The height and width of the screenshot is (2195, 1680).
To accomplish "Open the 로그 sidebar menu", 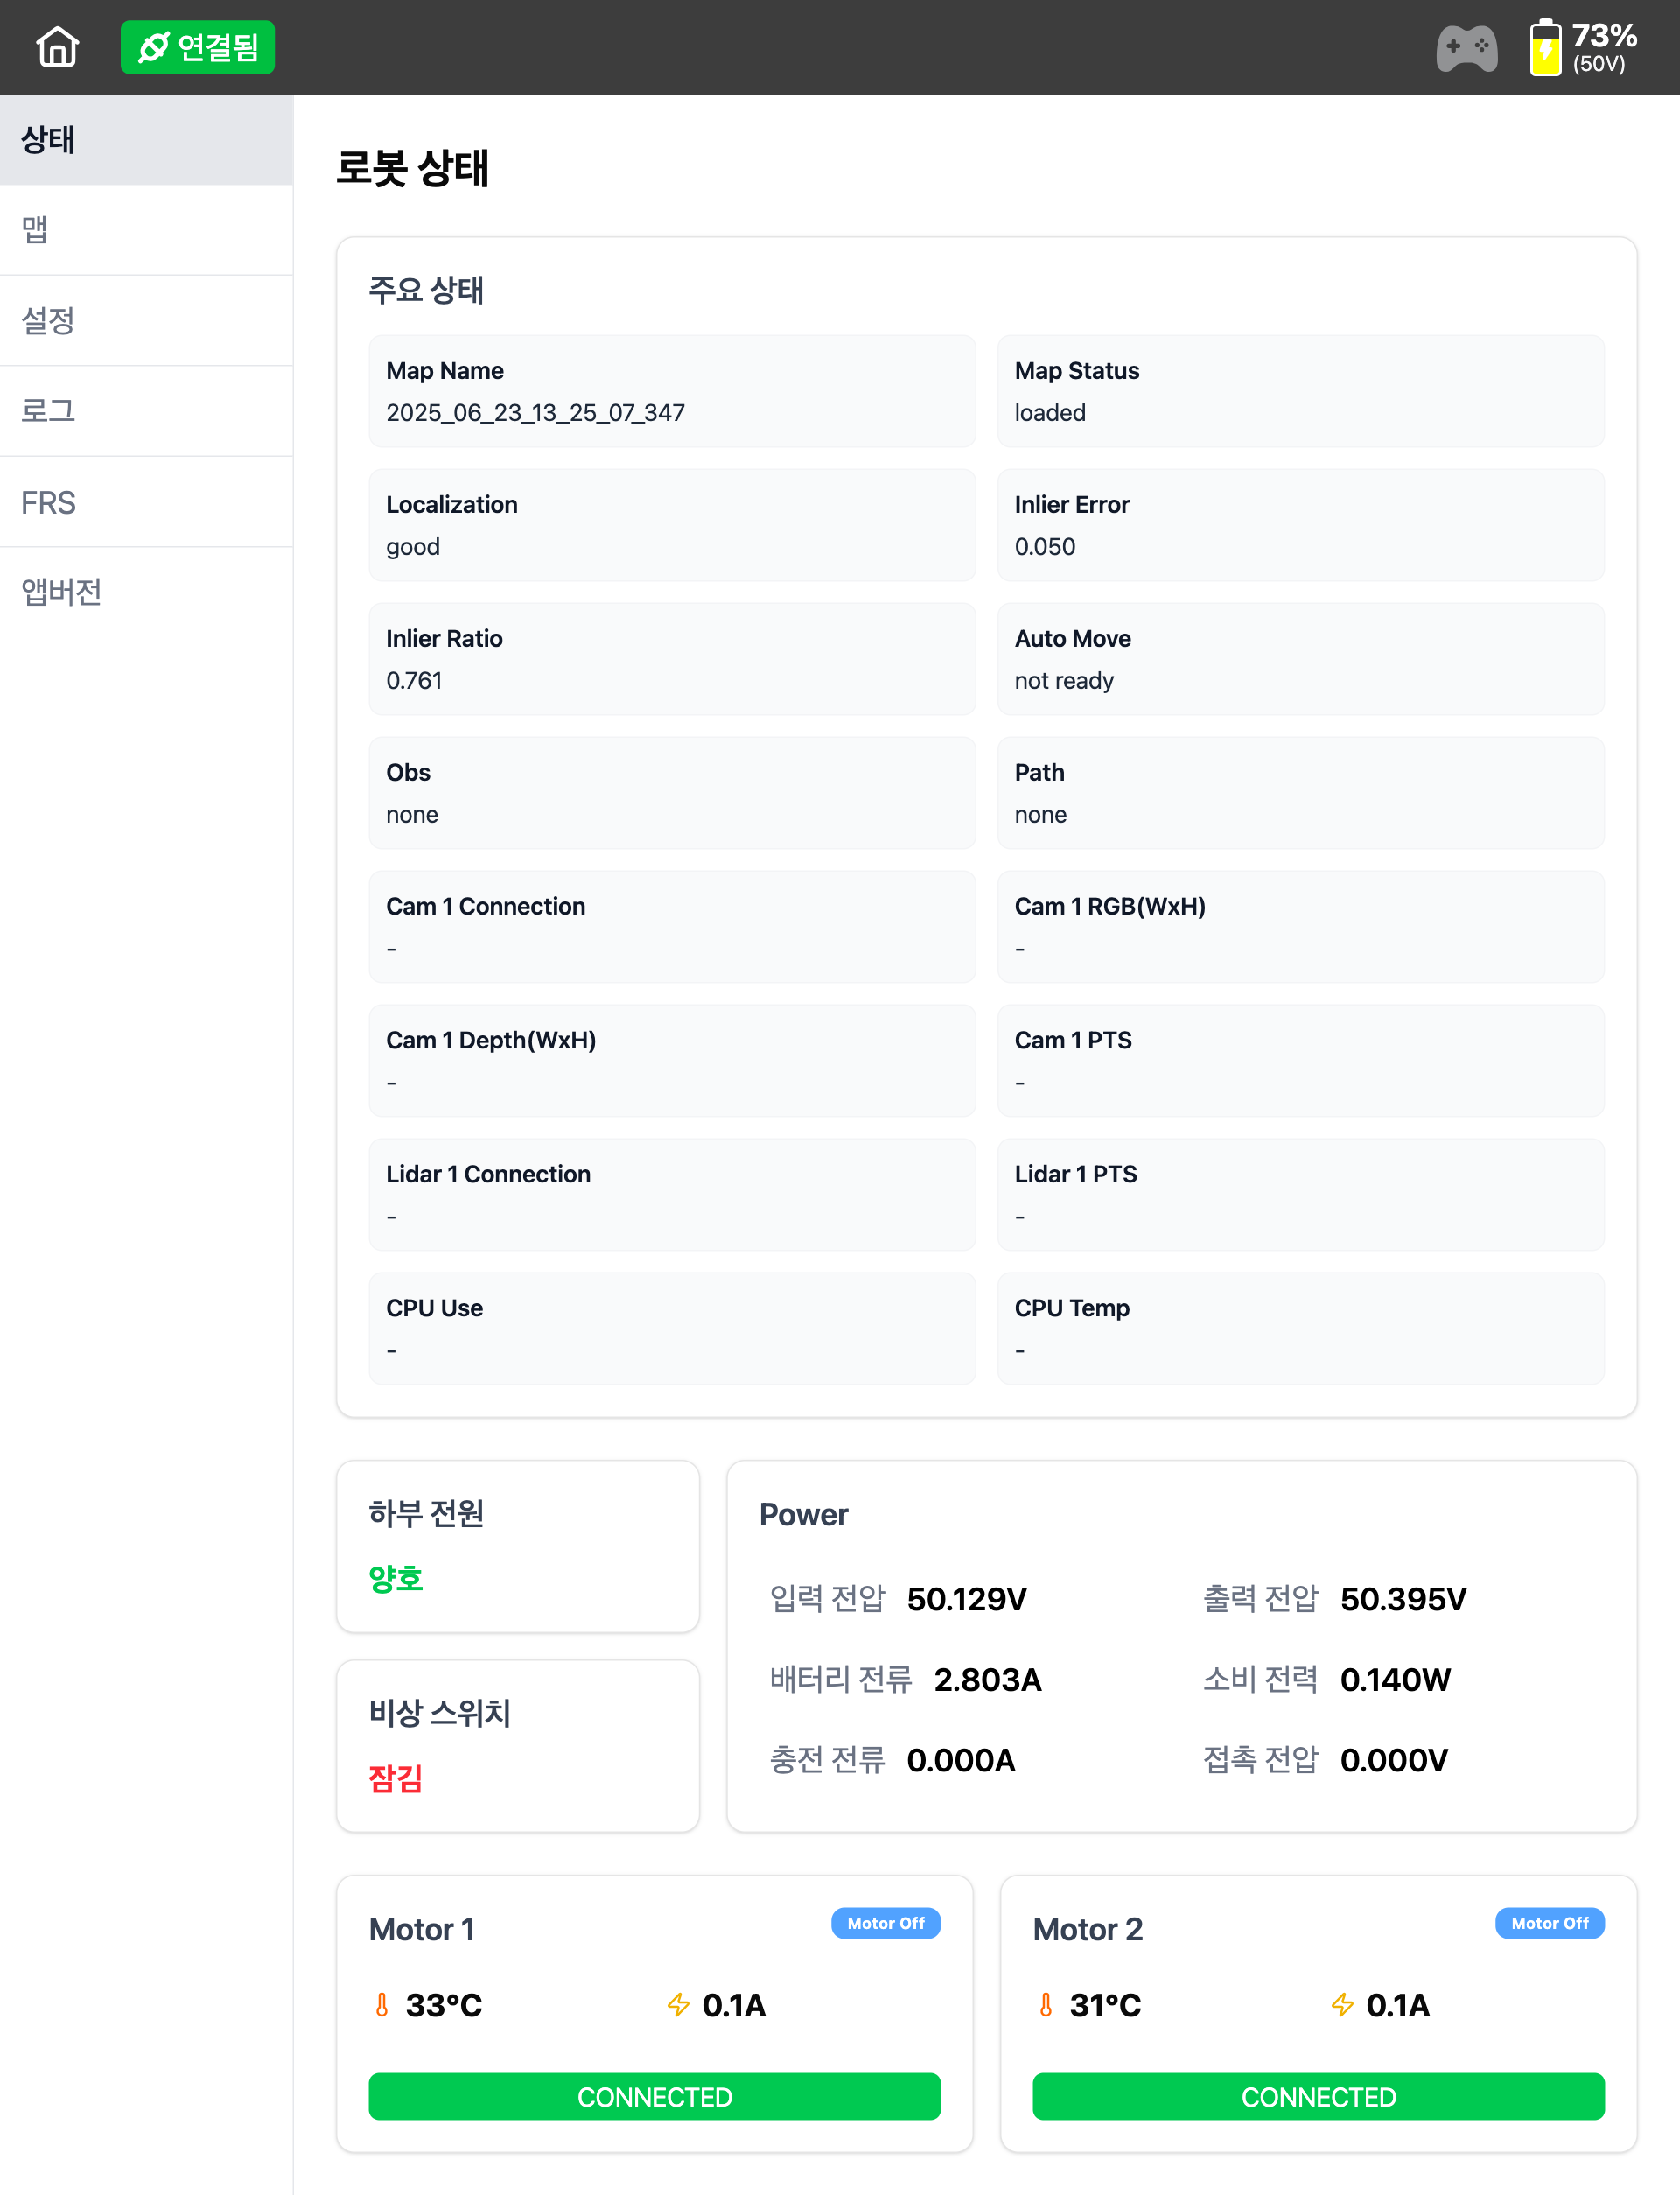I will point(146,411).
